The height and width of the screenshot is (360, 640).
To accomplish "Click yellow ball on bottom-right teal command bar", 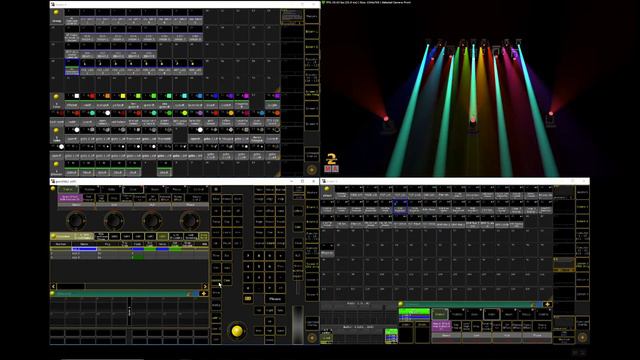I will pyautogui.click(x=401, y=304).
